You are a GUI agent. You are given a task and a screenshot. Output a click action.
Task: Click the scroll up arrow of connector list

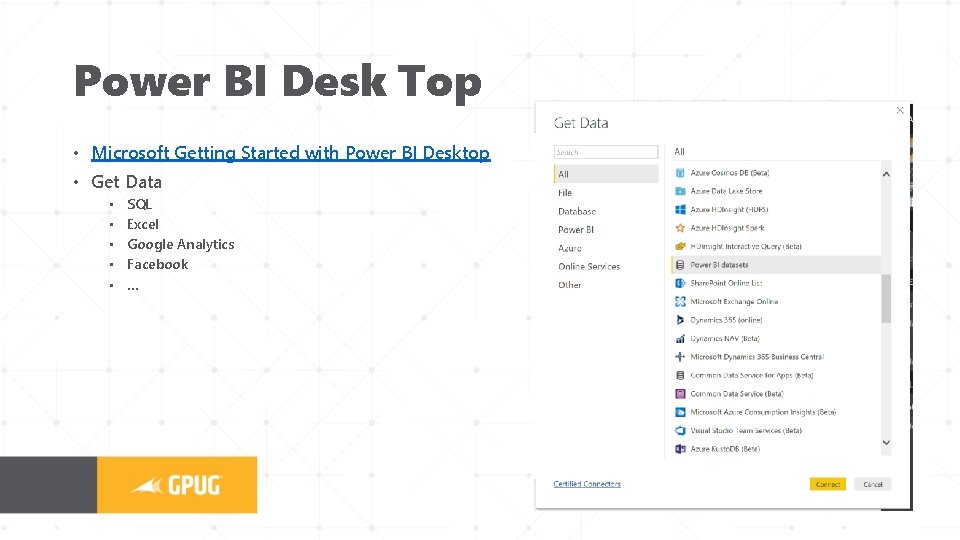(886, 174)
